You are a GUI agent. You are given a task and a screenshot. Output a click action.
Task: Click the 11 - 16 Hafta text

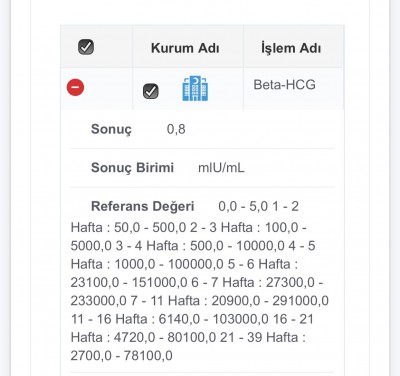pos(109,319)
